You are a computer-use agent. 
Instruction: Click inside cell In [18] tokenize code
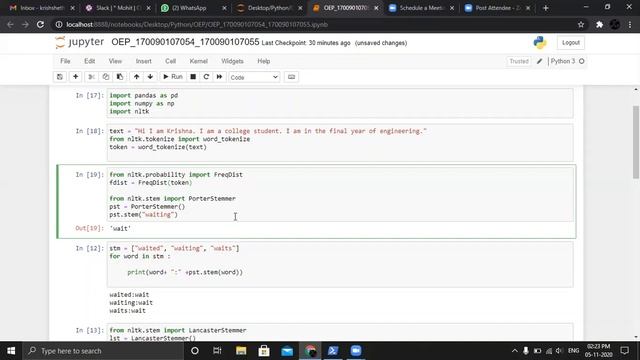point(340,142)
